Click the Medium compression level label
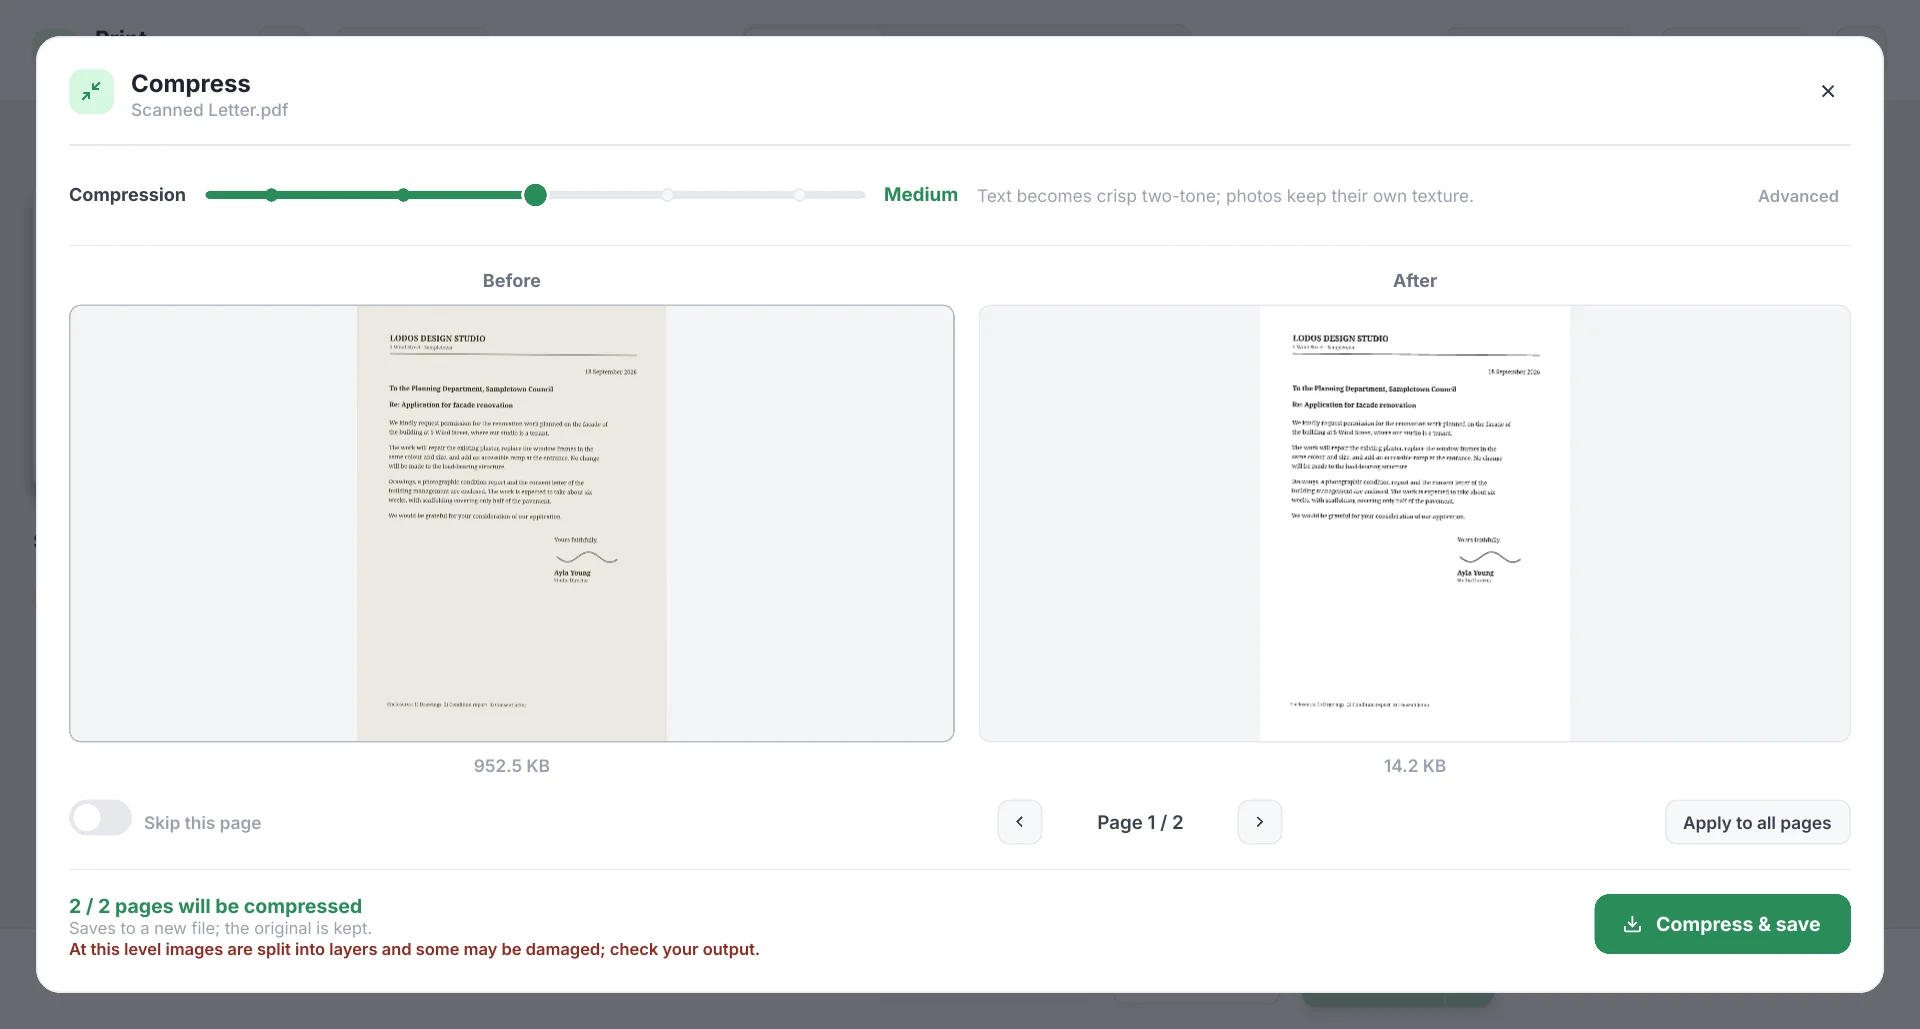 click(x=920, y=195)
